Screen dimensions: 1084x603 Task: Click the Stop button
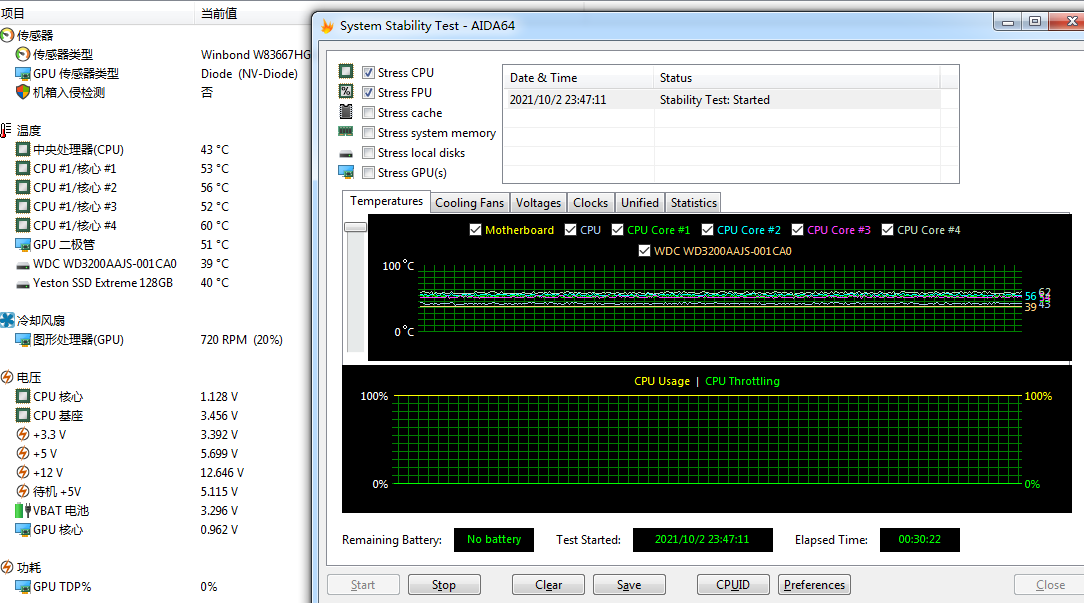click(444, 585)
